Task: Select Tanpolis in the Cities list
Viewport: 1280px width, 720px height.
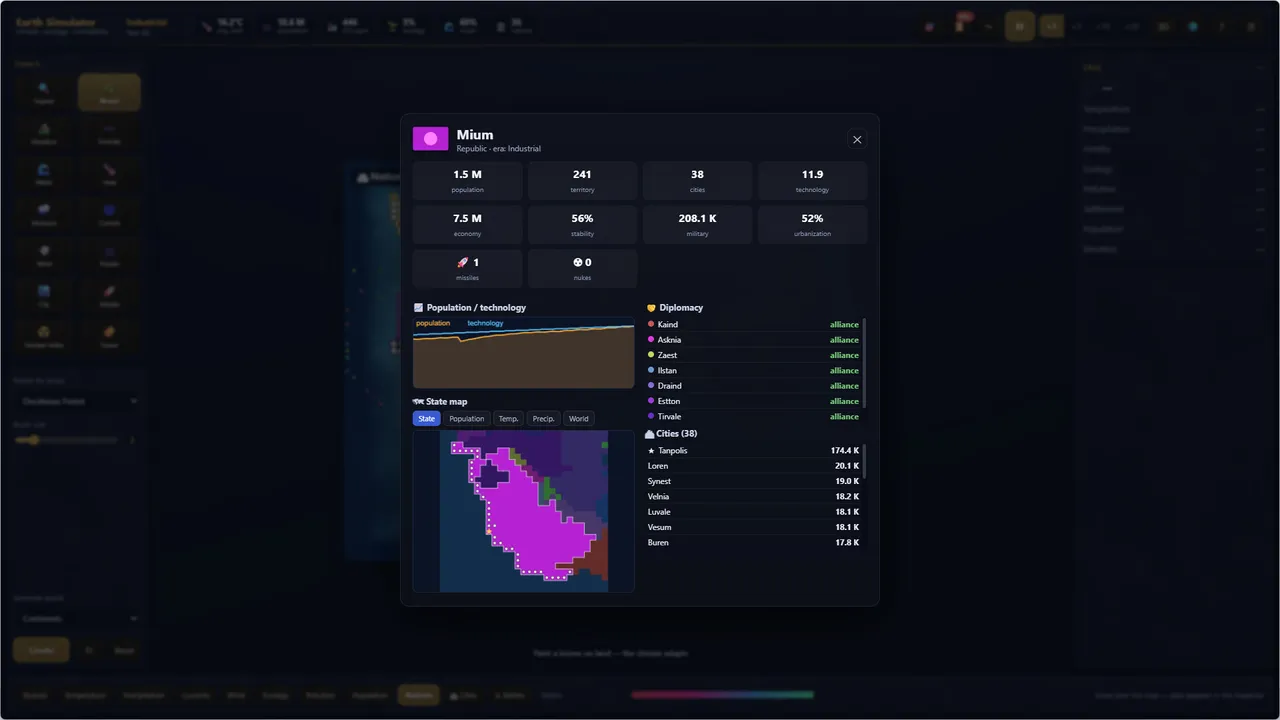Action: click(x=753, y=451)
